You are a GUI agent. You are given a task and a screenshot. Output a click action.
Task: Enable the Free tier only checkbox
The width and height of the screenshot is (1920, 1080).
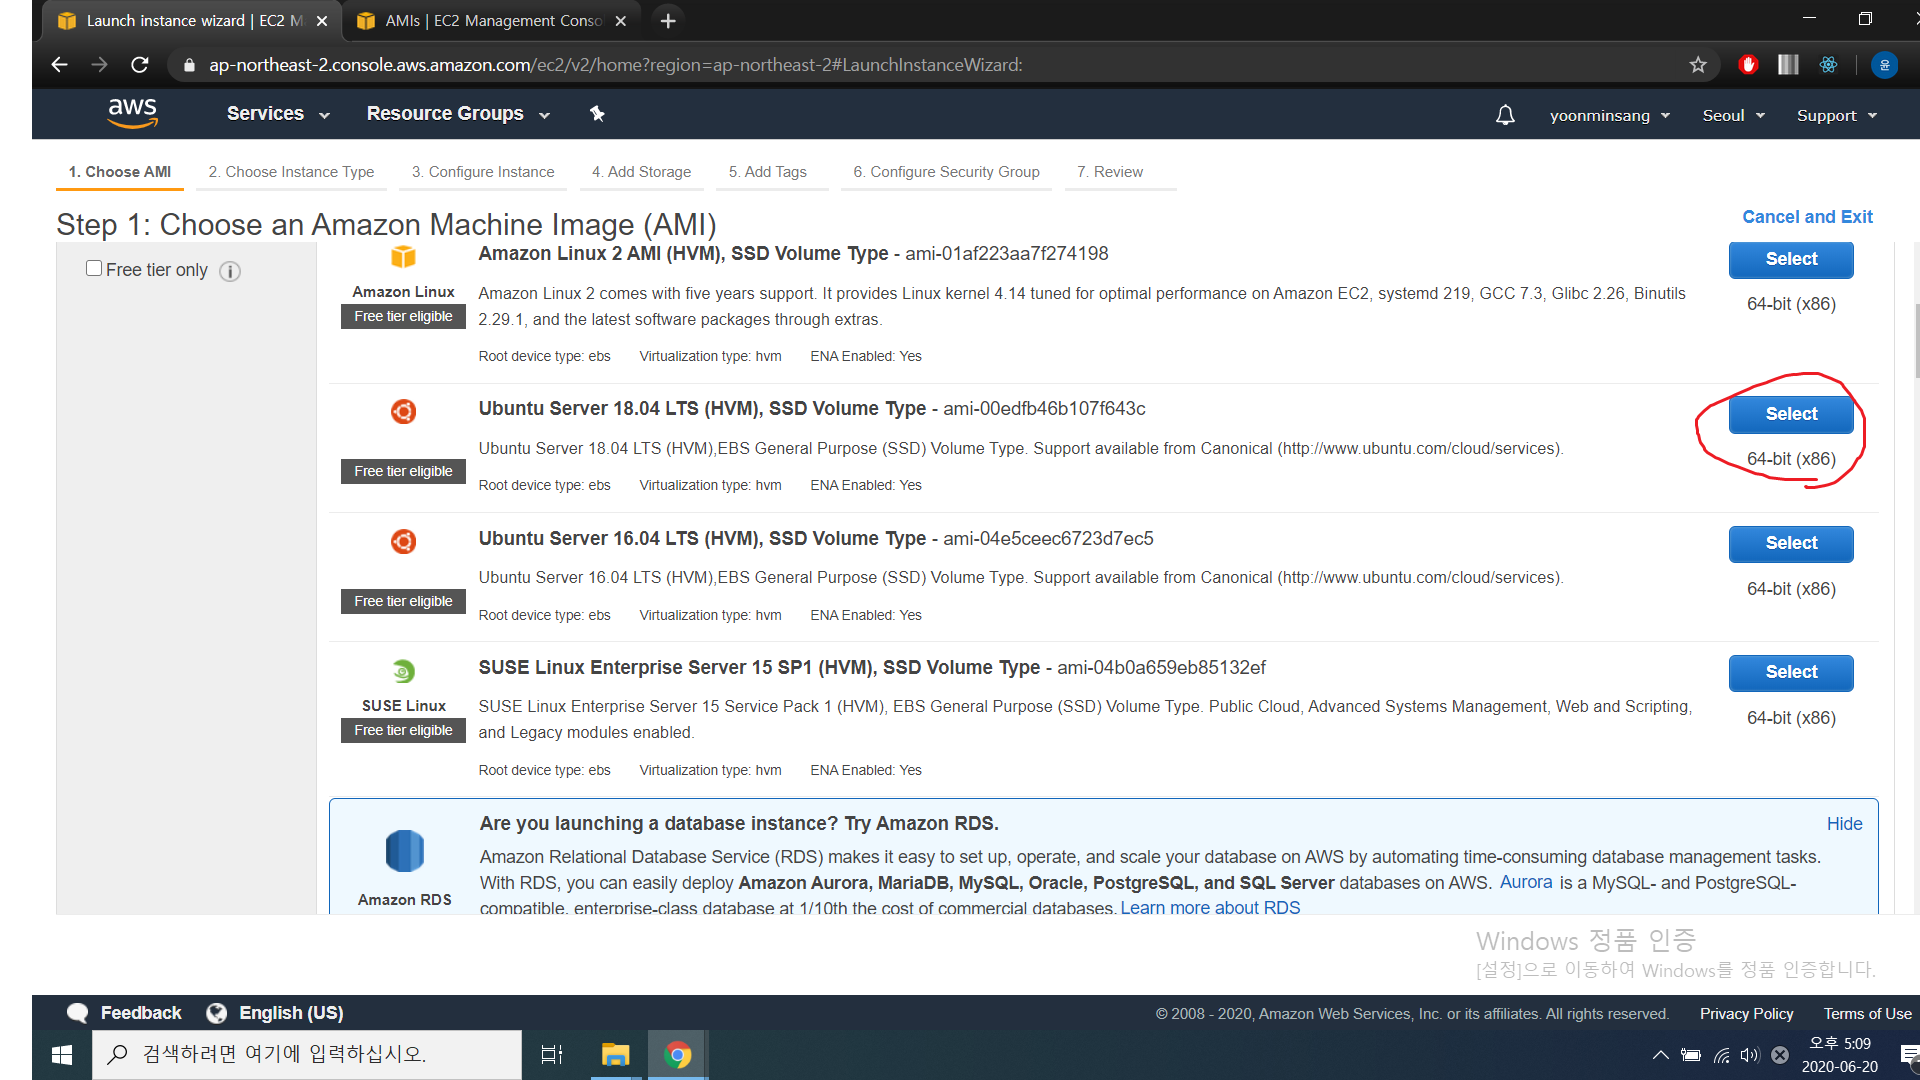(x=94, y=268)
